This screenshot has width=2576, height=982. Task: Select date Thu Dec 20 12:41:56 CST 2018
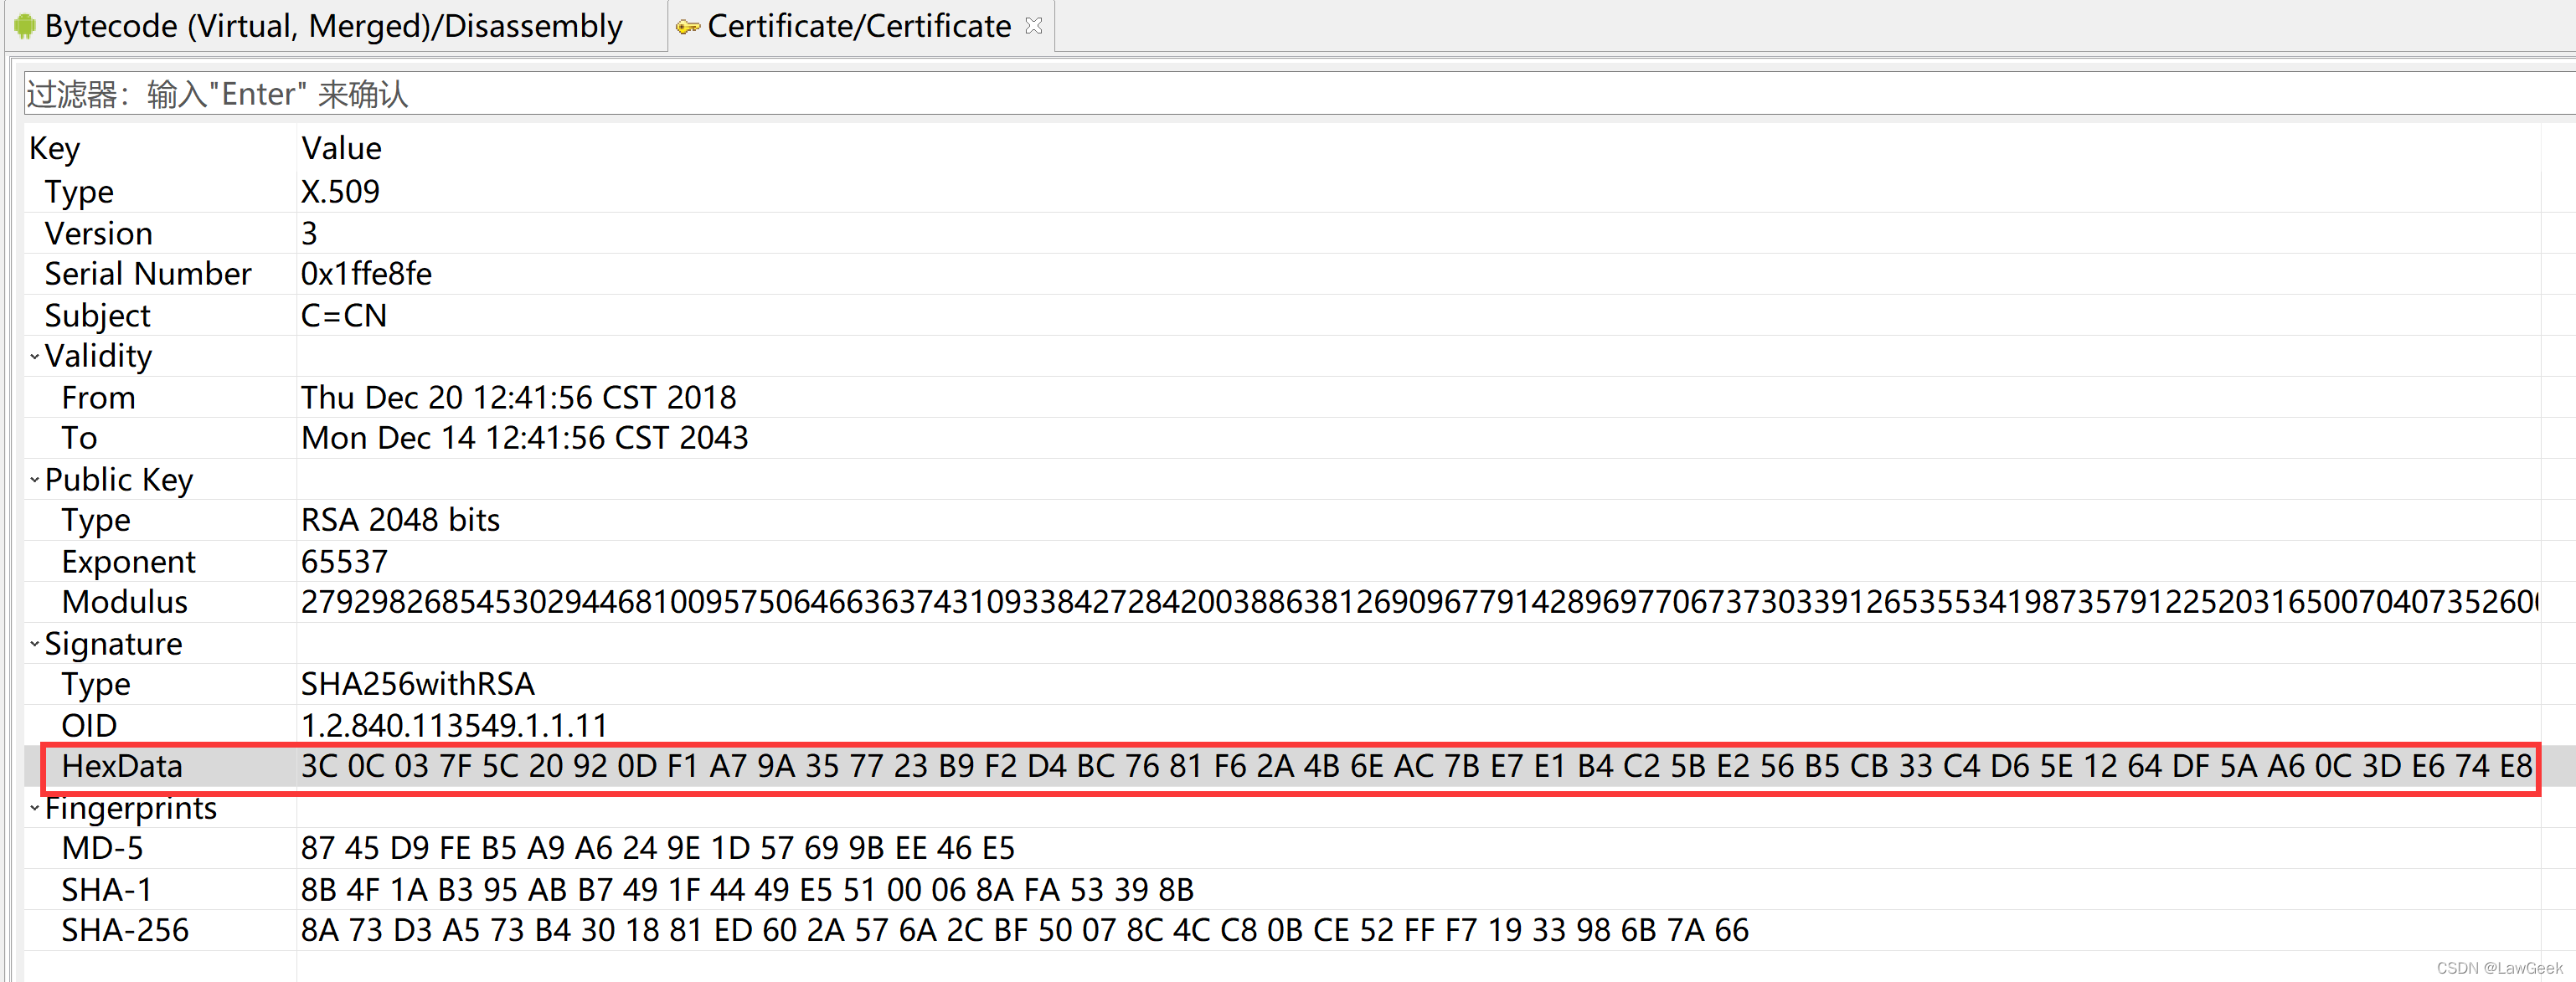click(518, 397)
